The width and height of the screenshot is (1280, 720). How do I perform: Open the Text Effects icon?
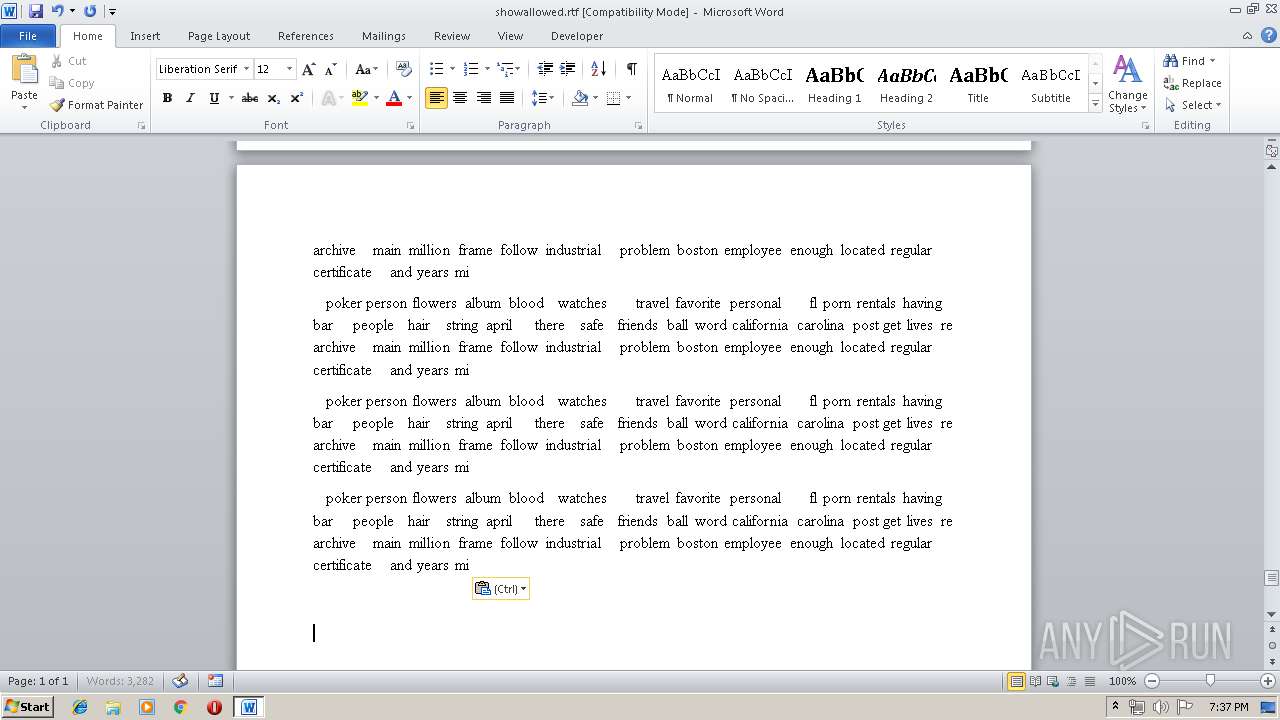point(327,98)
